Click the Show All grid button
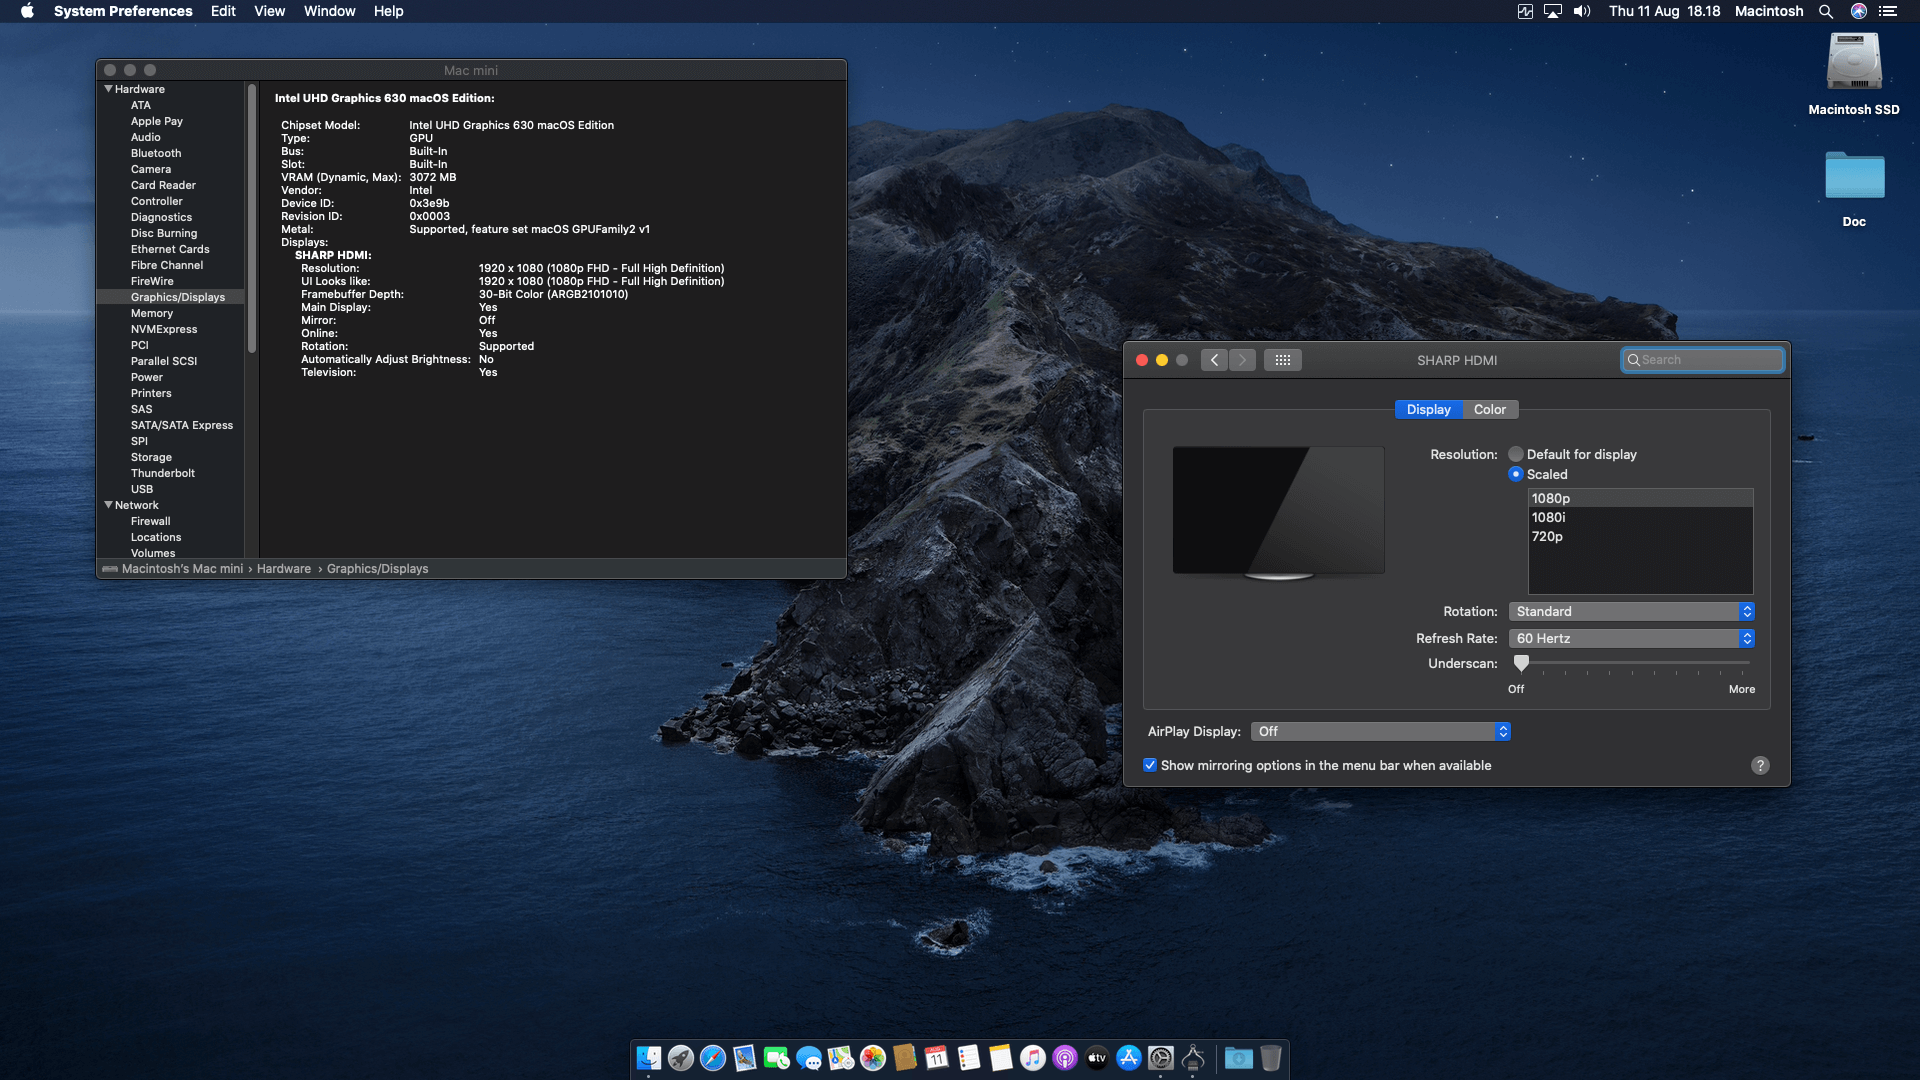The width and height of the screenshot is (1920, 1080). [1283, 360]
